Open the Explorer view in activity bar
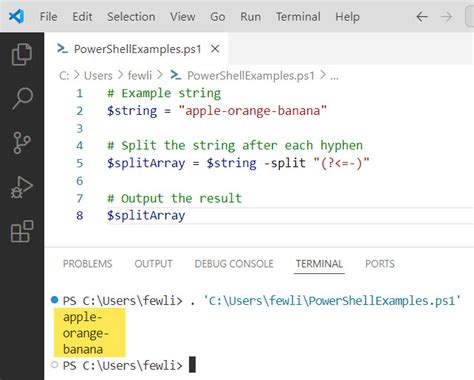This screenshot has width=474, height=380. click(22, 54)
